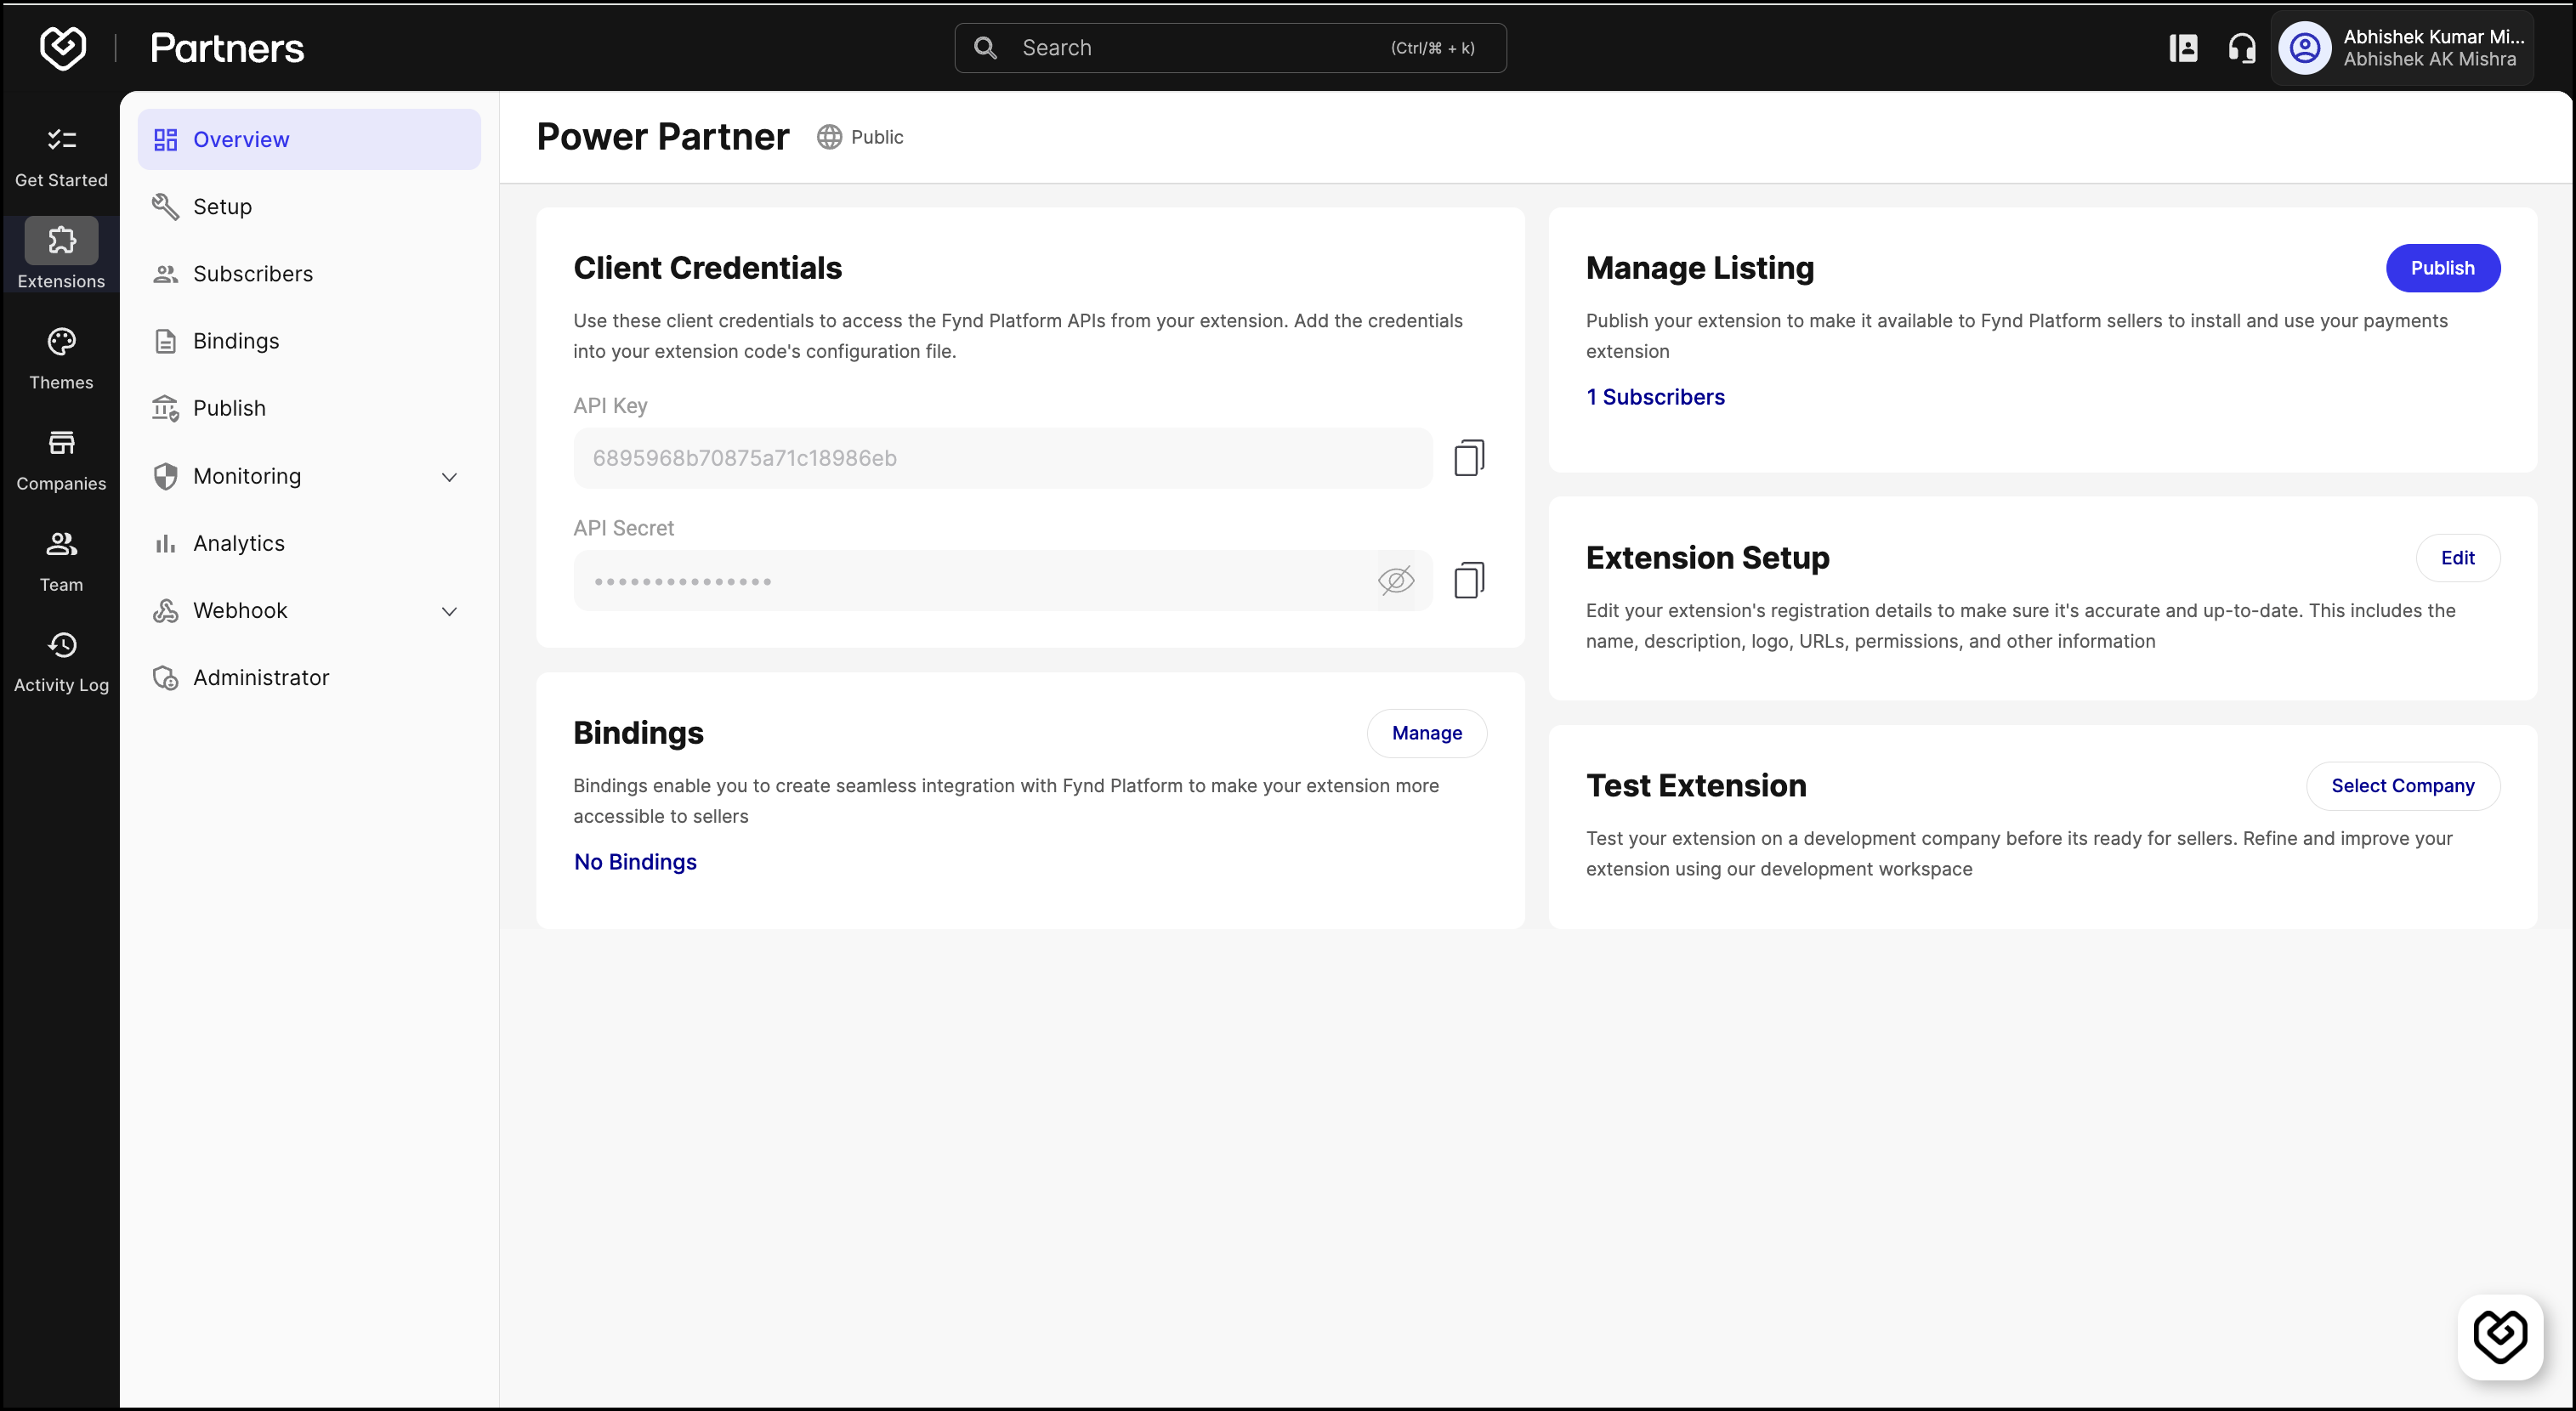
Task: Click the API Key field
Action: 1003,458
